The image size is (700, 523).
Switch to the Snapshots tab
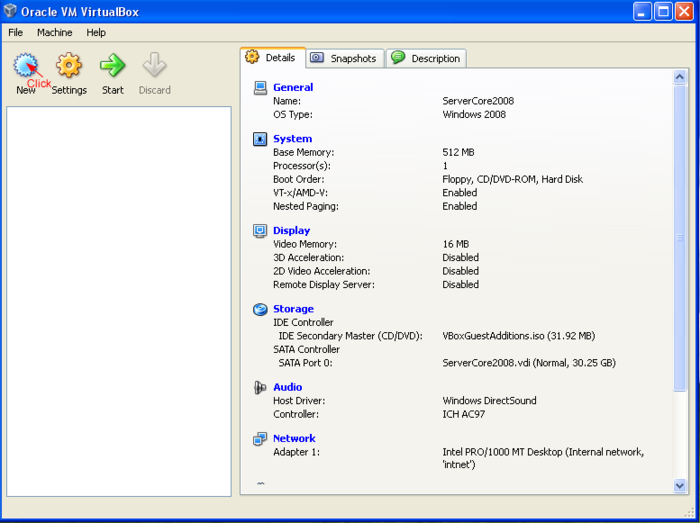tap(344, 59)
